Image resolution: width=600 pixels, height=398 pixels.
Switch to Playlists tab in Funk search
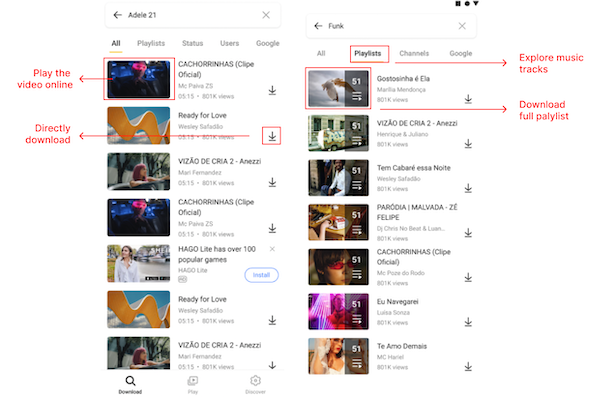click(367, 54)
